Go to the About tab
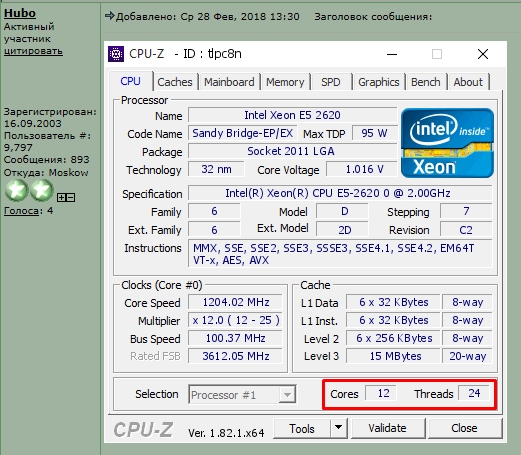 tap(468, 82)
